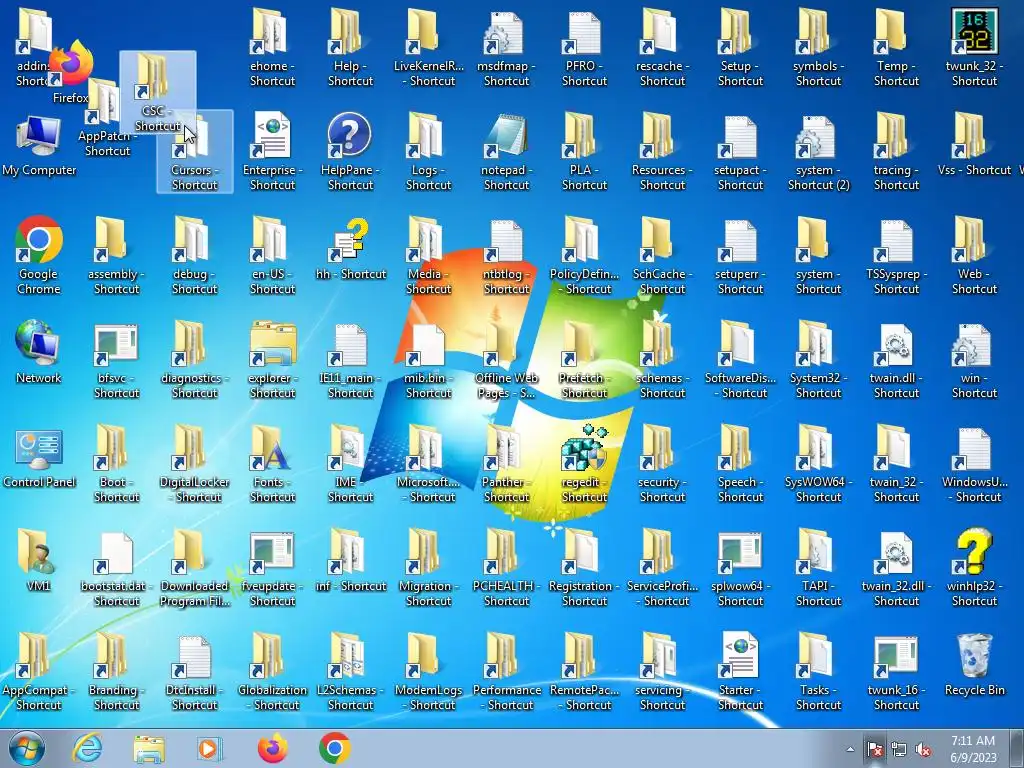This screenshot has height=768, width=1024.
Task: Click the network tray icon
Action: point(899,750)
